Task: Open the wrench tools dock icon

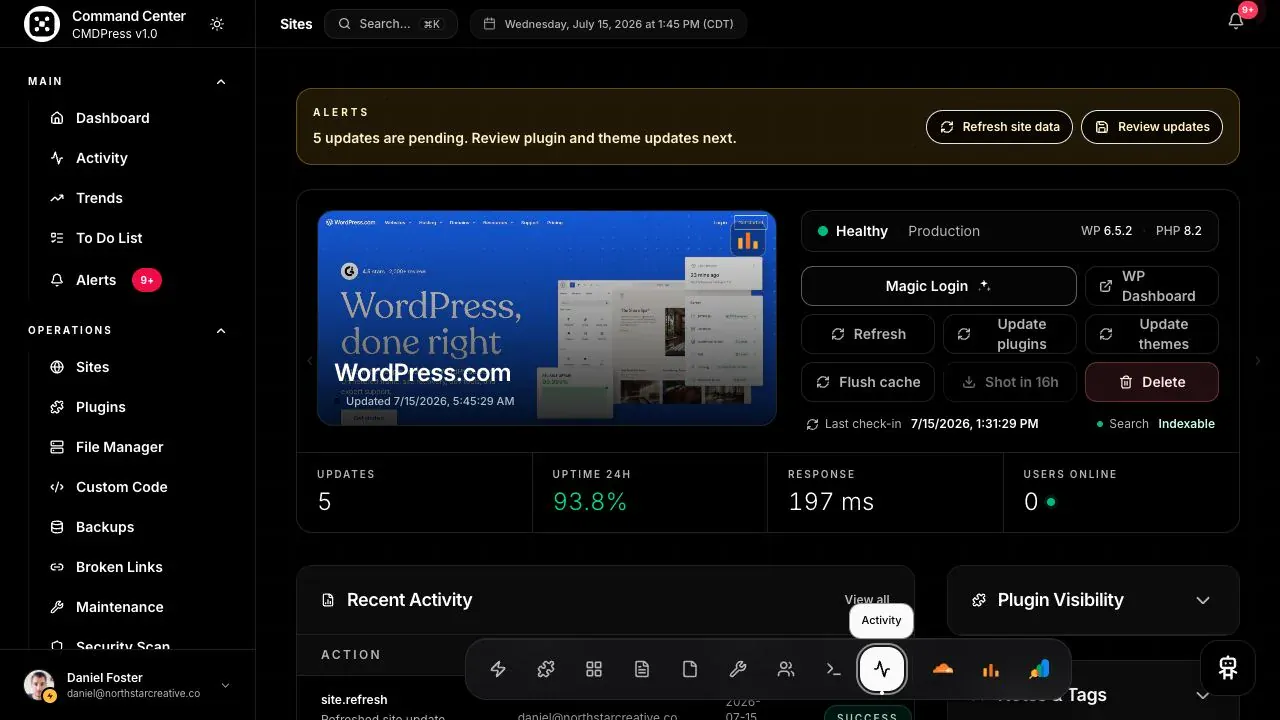Action: point(738,670)
